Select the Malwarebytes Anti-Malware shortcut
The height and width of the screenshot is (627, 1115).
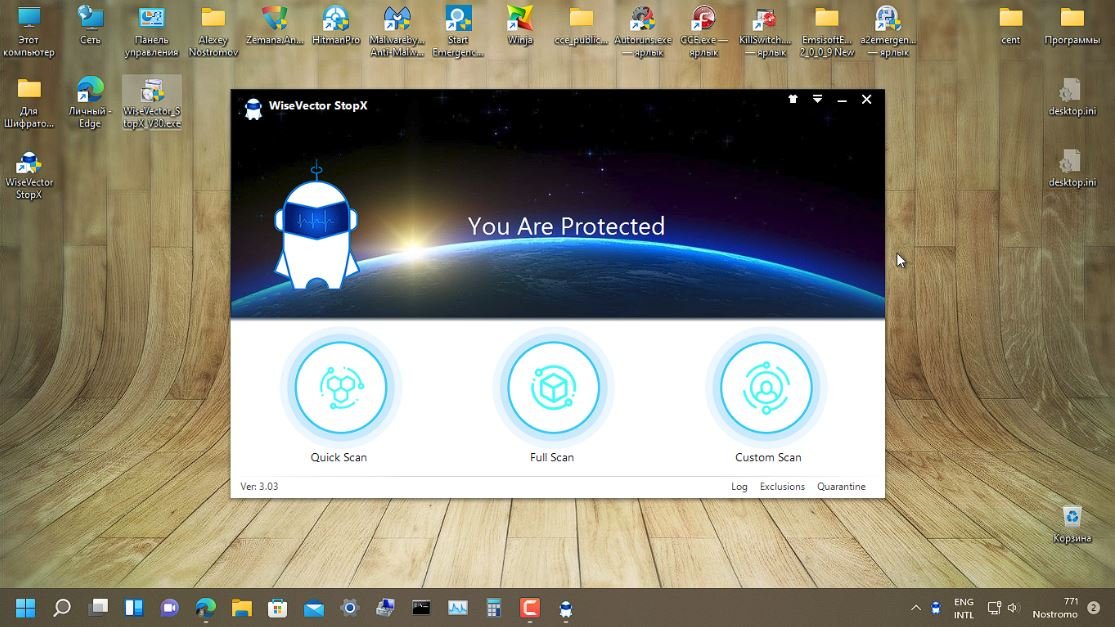click(397, 31)
